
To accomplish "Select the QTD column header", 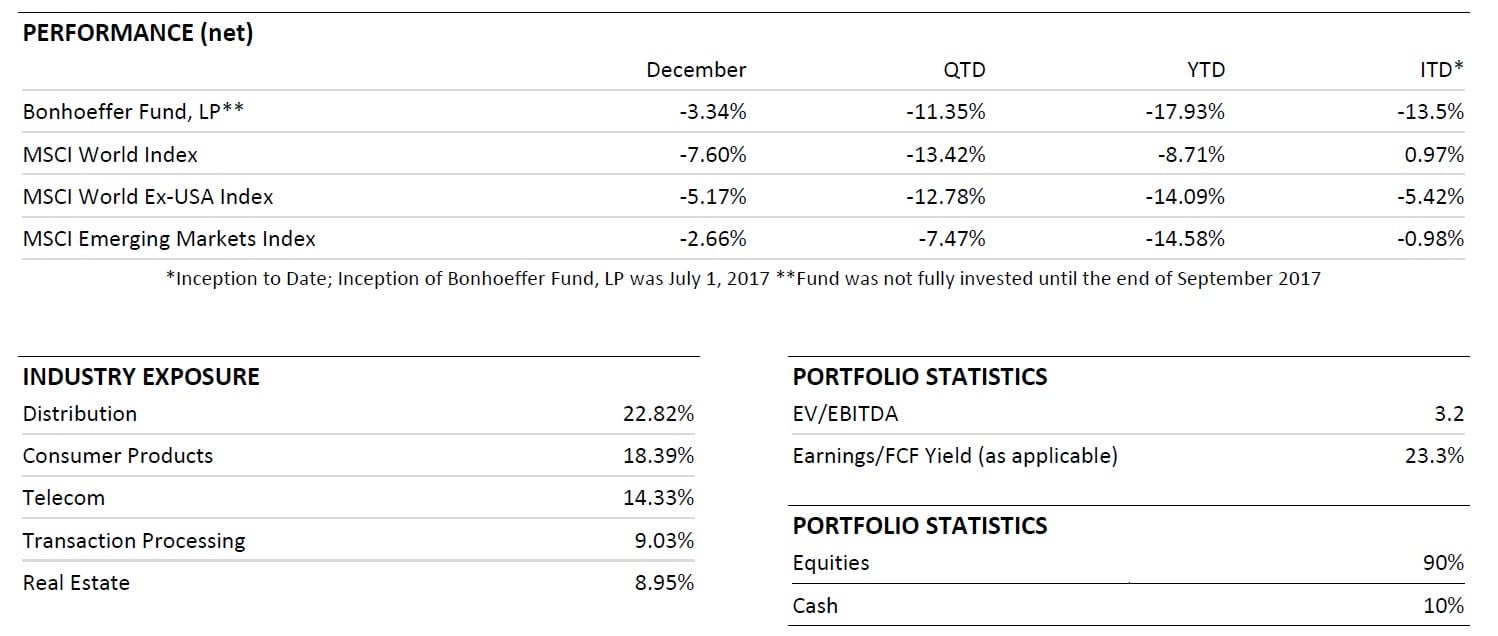I will click(964, 70).
